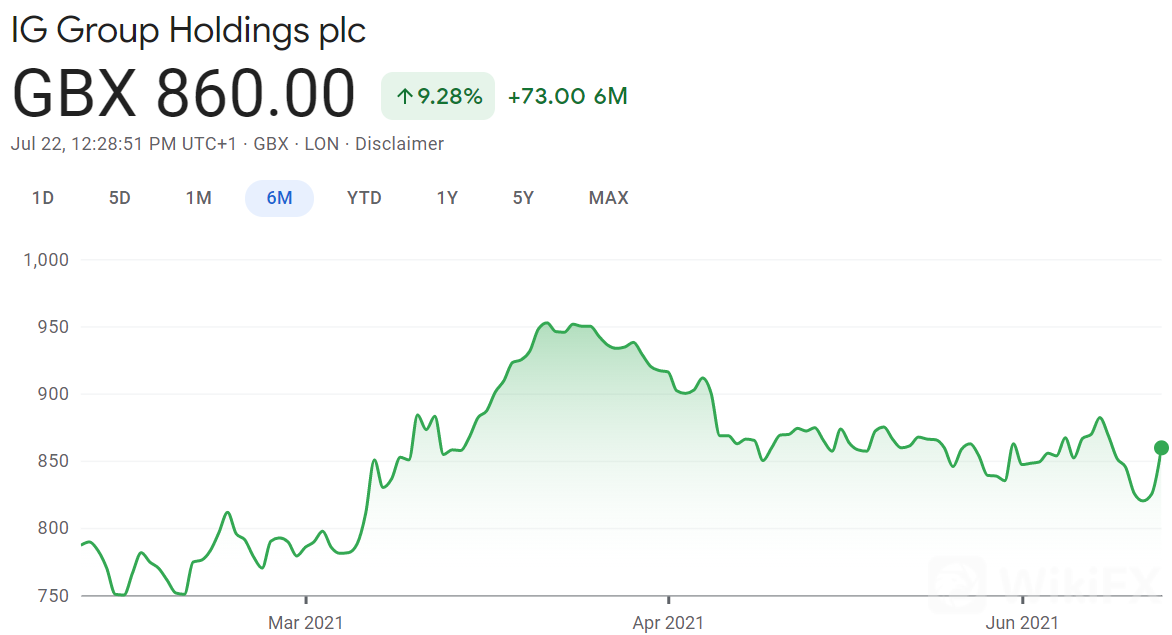Click the 750 y-axis label
The height and width of the screenshot is (635, 1172).
52,596
